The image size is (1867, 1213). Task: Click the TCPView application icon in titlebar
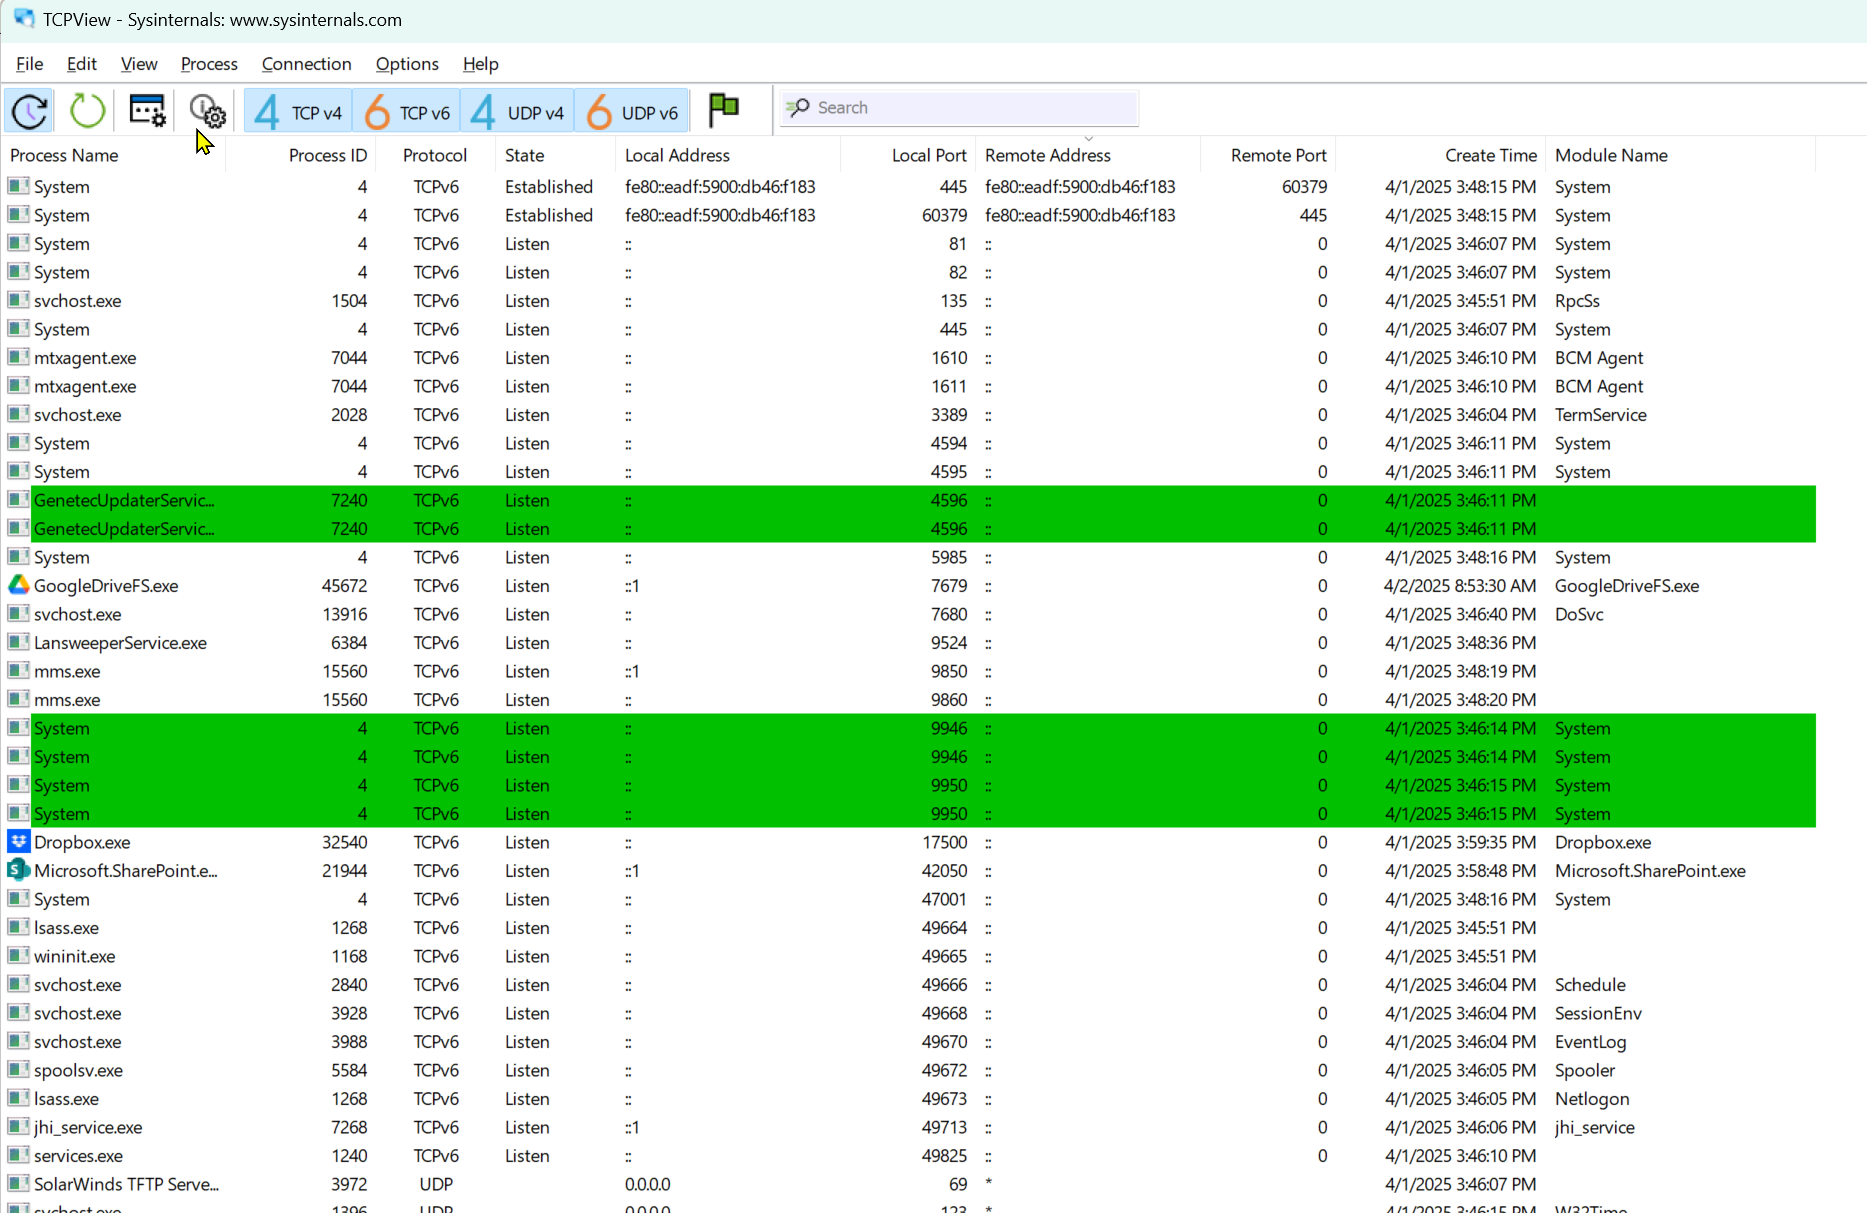tap(23, 18)
